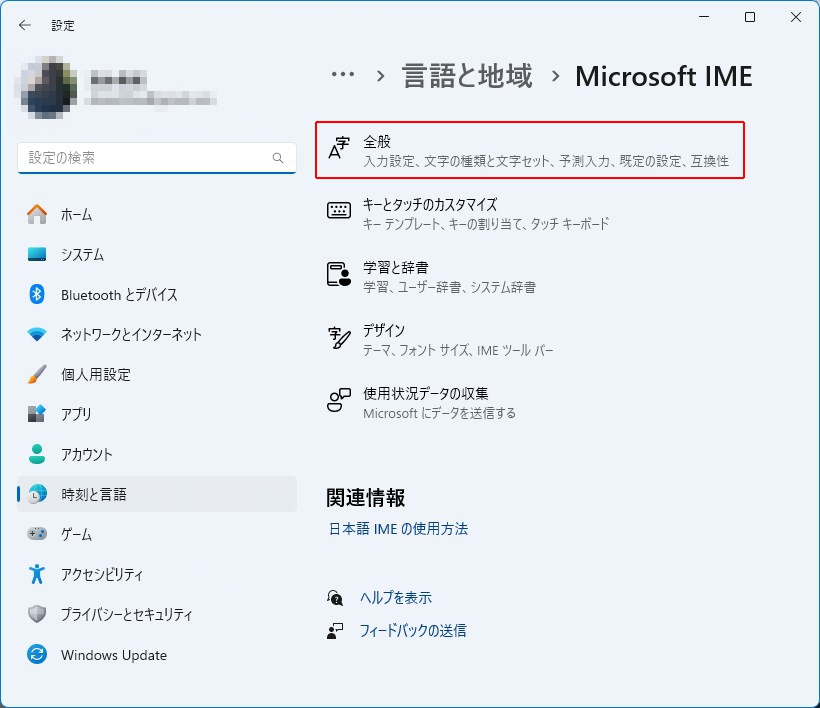Click the accessibility figure icon
The width and height of the screenshot is (820, 708).
click(37, 574)
